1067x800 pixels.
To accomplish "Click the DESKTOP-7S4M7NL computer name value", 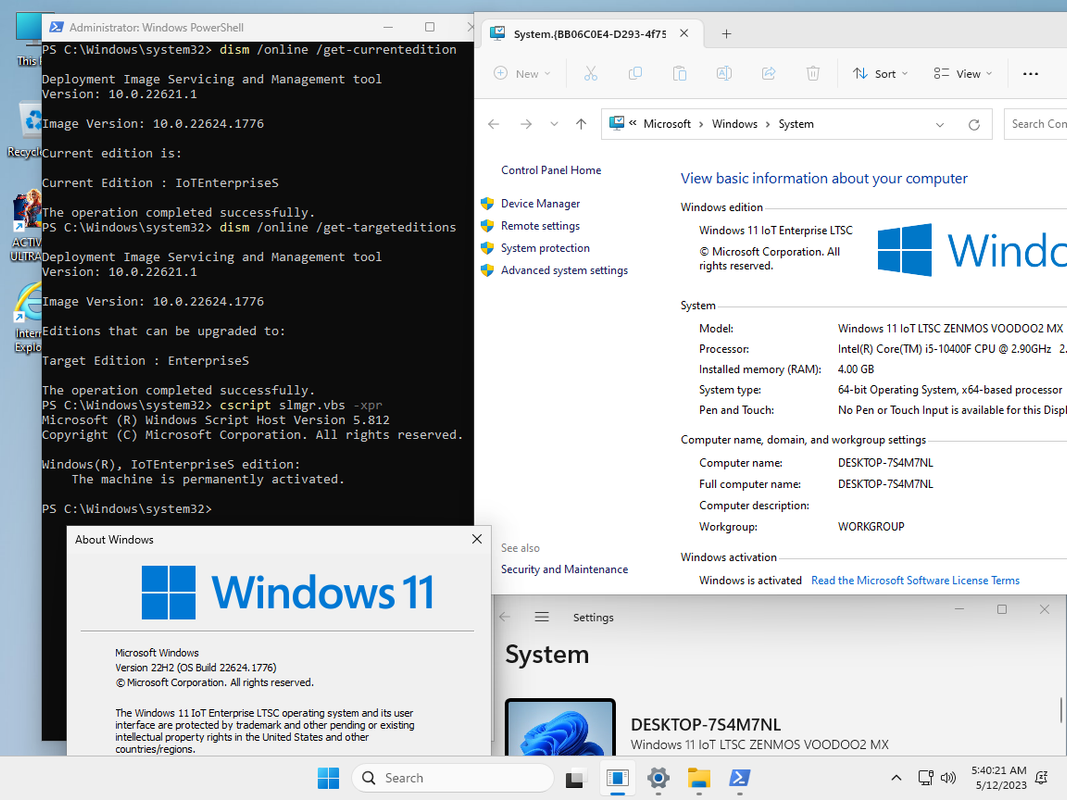I will (x=885, y=463).
